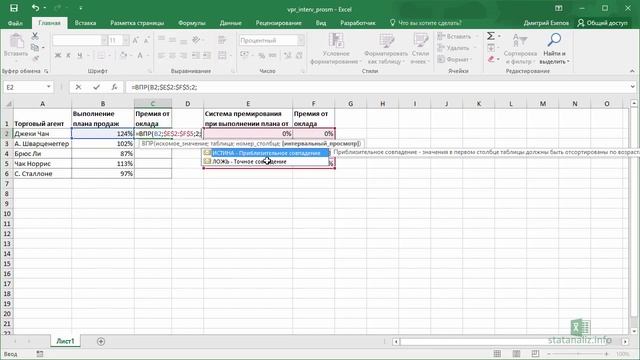Expand the formula bar
Image resolution: width=640 pixels, height=360 pixels.
632,87
